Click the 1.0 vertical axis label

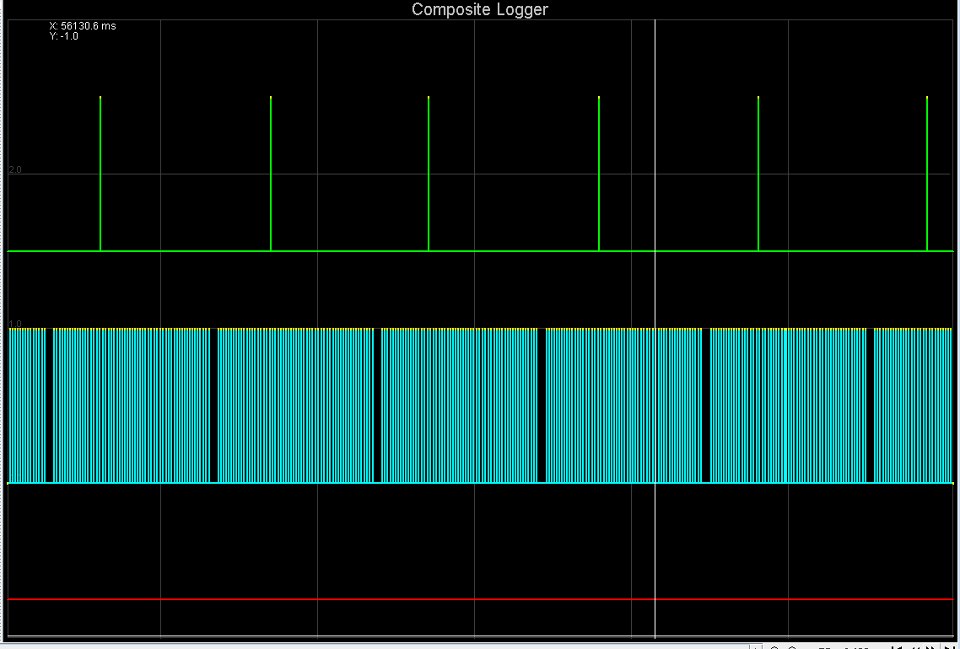pos(15,323)
